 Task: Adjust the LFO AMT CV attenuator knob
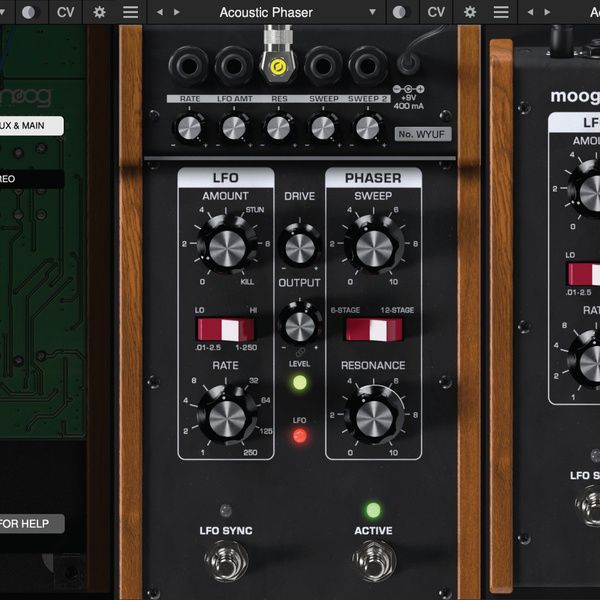[x=234, y=128]
